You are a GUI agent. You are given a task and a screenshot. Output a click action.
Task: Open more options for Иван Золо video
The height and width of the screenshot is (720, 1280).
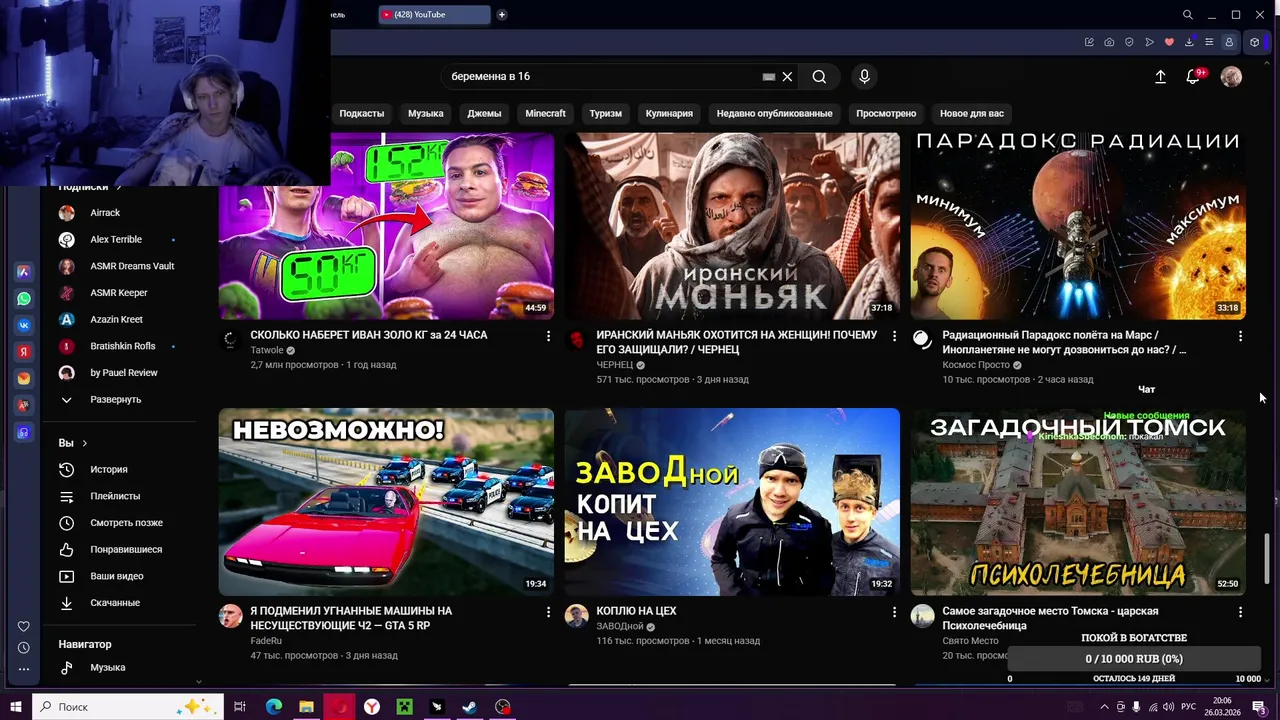tap(548, 336)
